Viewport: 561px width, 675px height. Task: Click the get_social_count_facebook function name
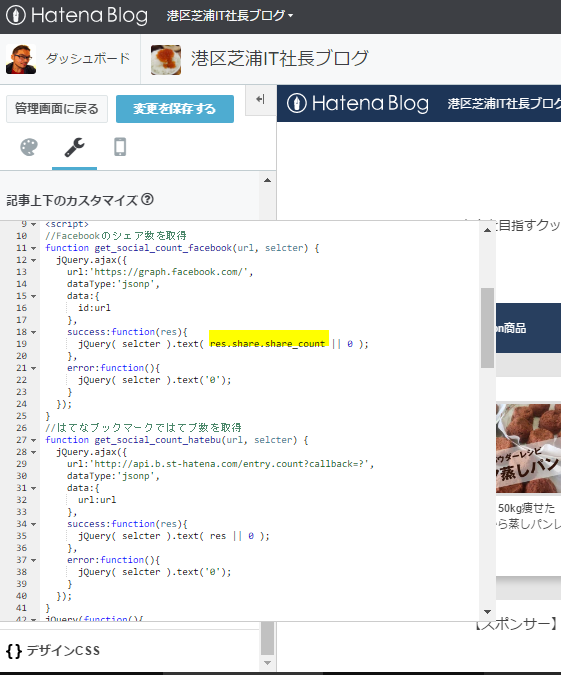(163, 248)
